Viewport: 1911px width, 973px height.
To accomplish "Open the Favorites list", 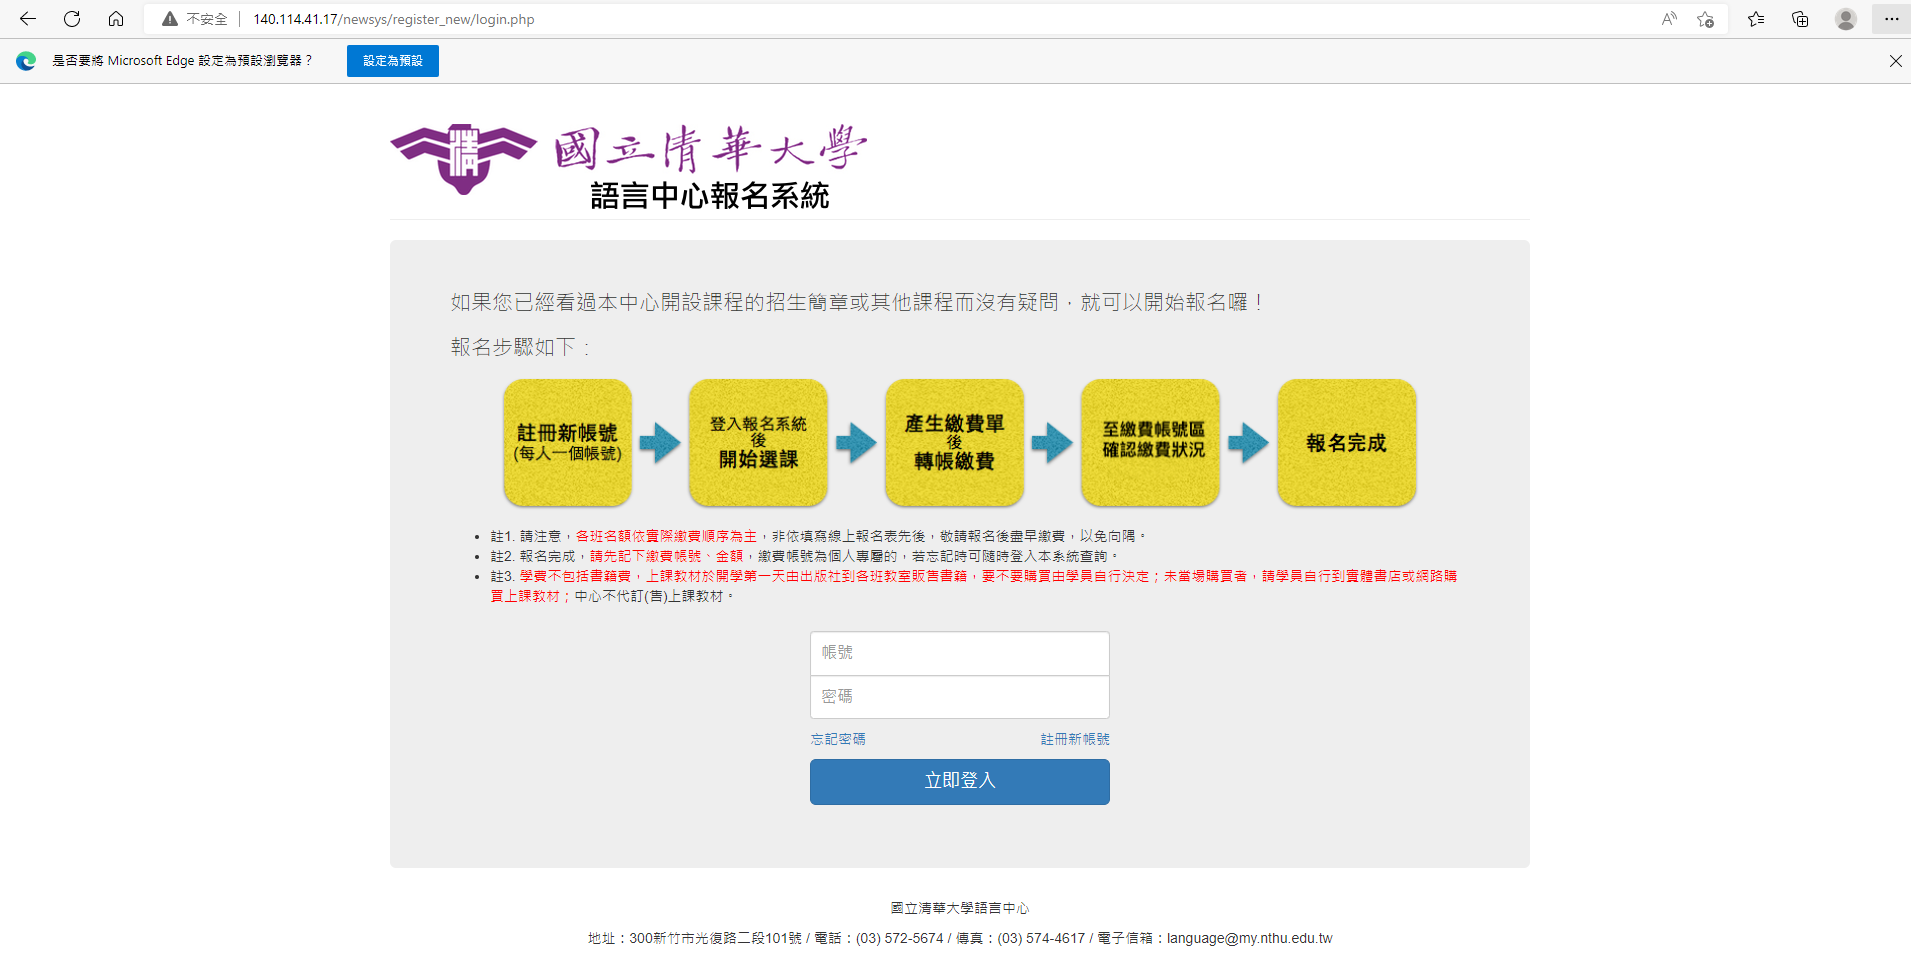I will (1756, 19).
